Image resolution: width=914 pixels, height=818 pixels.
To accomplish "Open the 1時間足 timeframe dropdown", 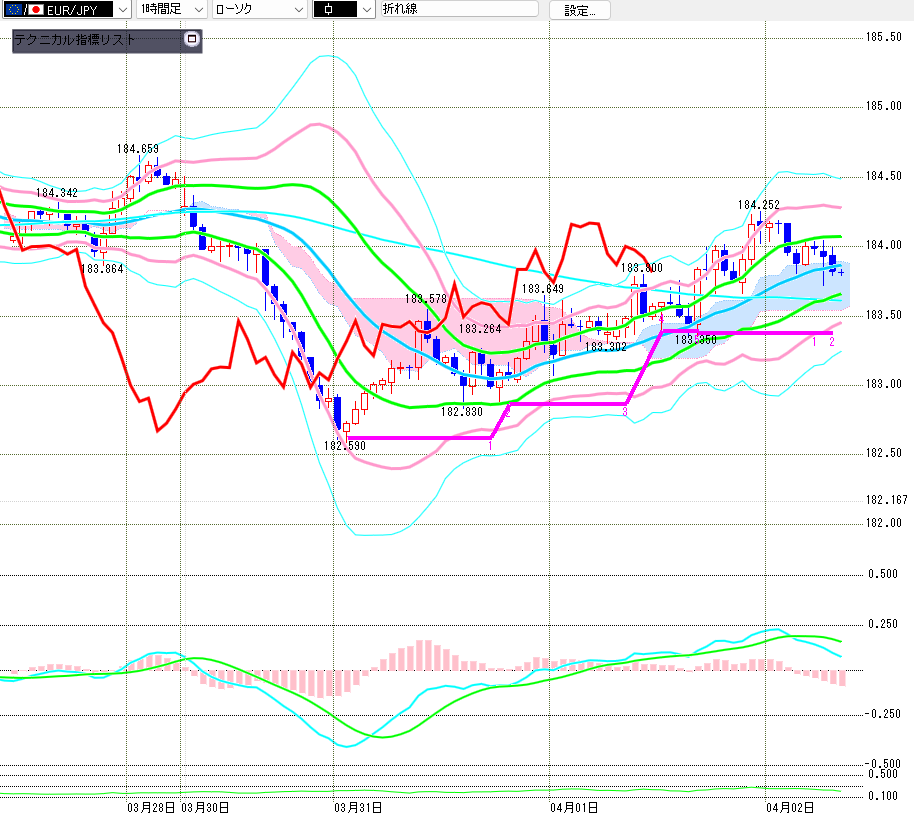I will [171, 10].
